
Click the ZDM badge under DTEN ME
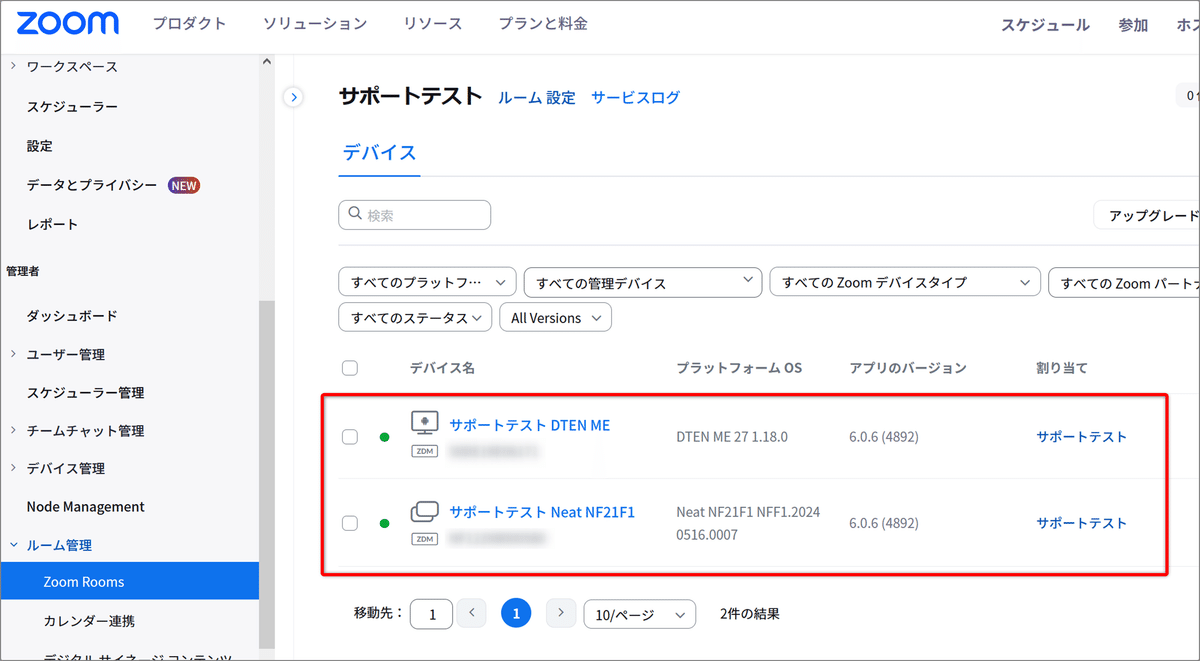tap(425, 451)
